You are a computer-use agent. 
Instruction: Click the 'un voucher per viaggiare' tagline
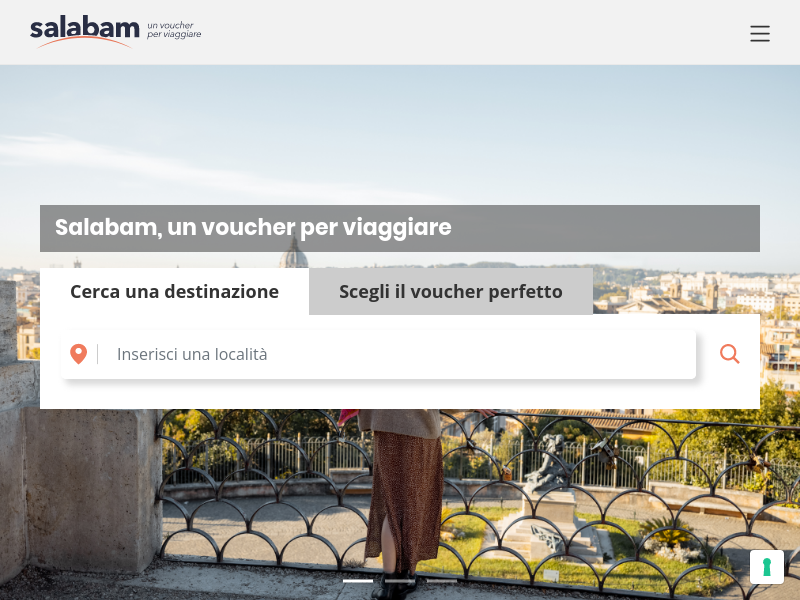(174, 30)
